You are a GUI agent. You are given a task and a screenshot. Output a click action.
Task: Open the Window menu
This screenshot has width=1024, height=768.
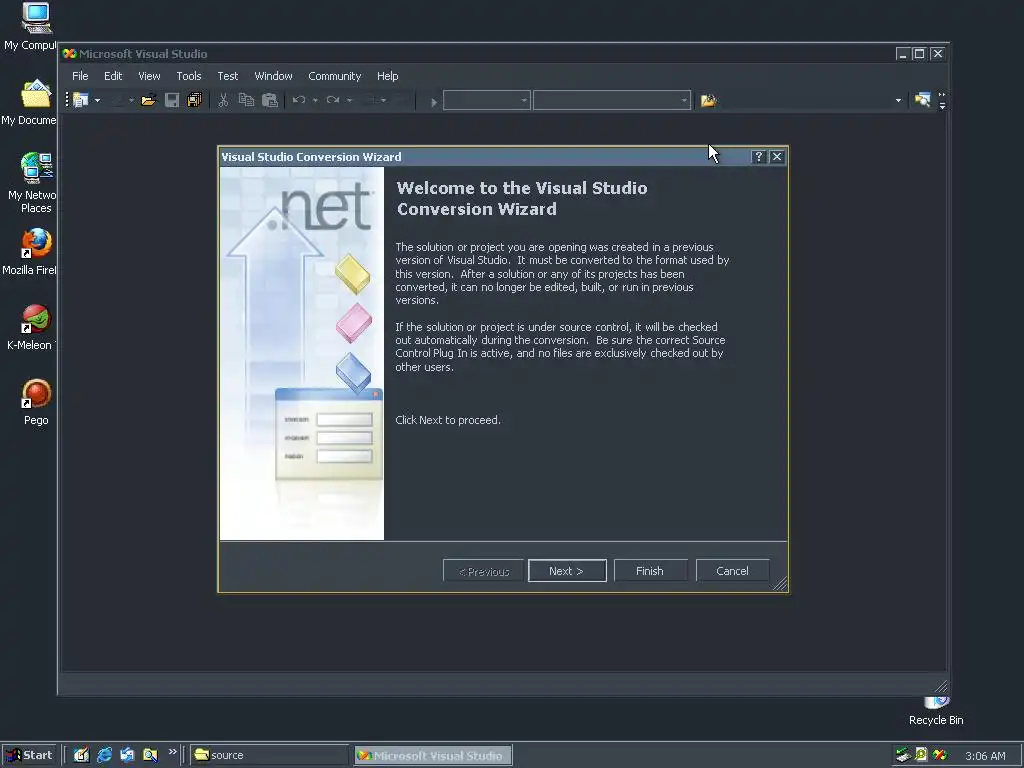point(273,76)
